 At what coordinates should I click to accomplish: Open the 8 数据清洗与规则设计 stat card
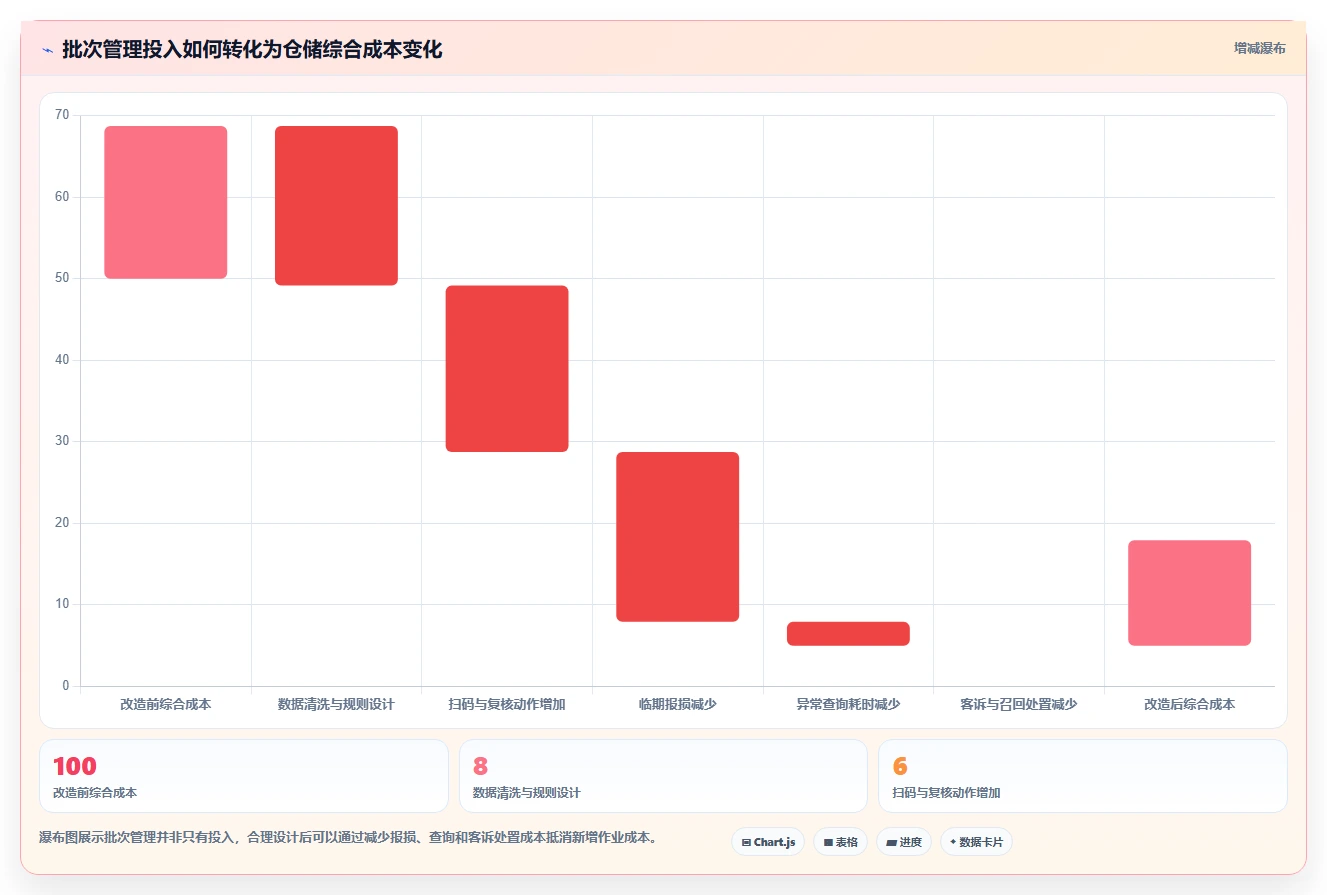(663, 776)
